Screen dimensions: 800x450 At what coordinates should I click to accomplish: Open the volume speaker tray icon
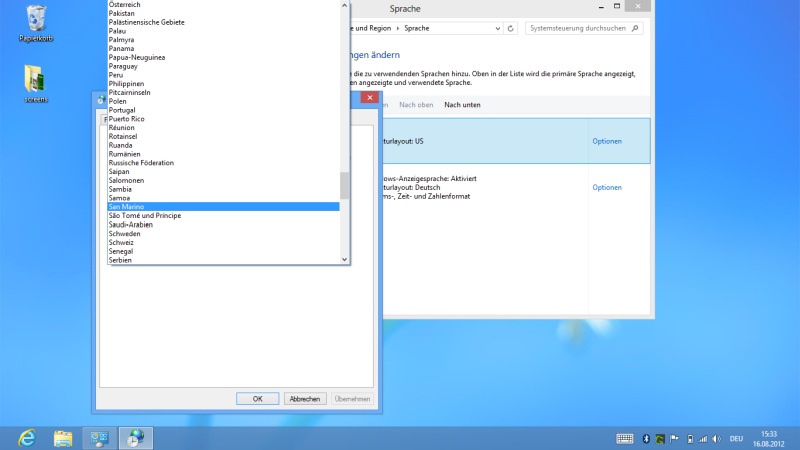coord(717,439)
